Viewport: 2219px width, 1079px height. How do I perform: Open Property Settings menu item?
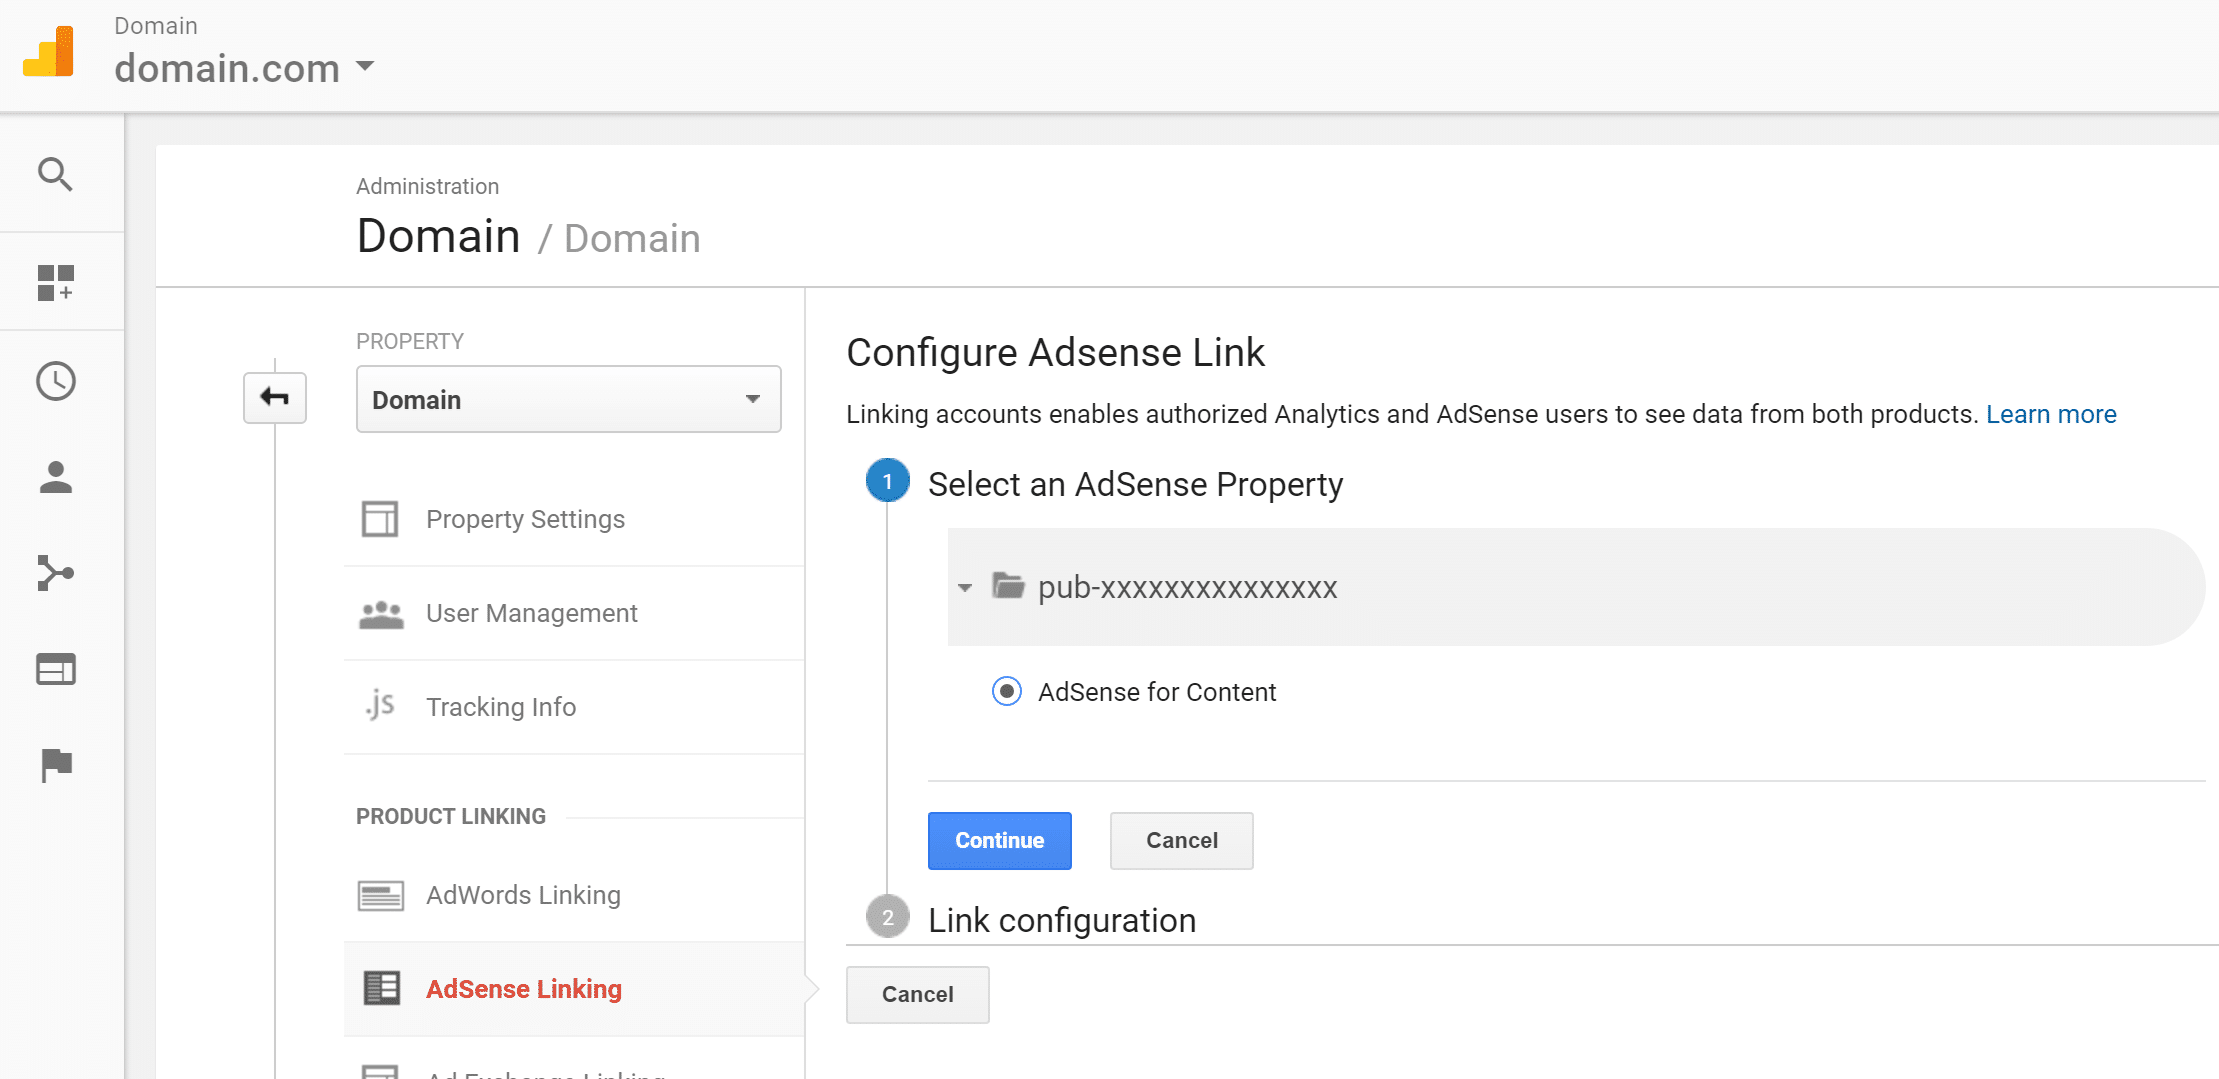coord(574,519)
